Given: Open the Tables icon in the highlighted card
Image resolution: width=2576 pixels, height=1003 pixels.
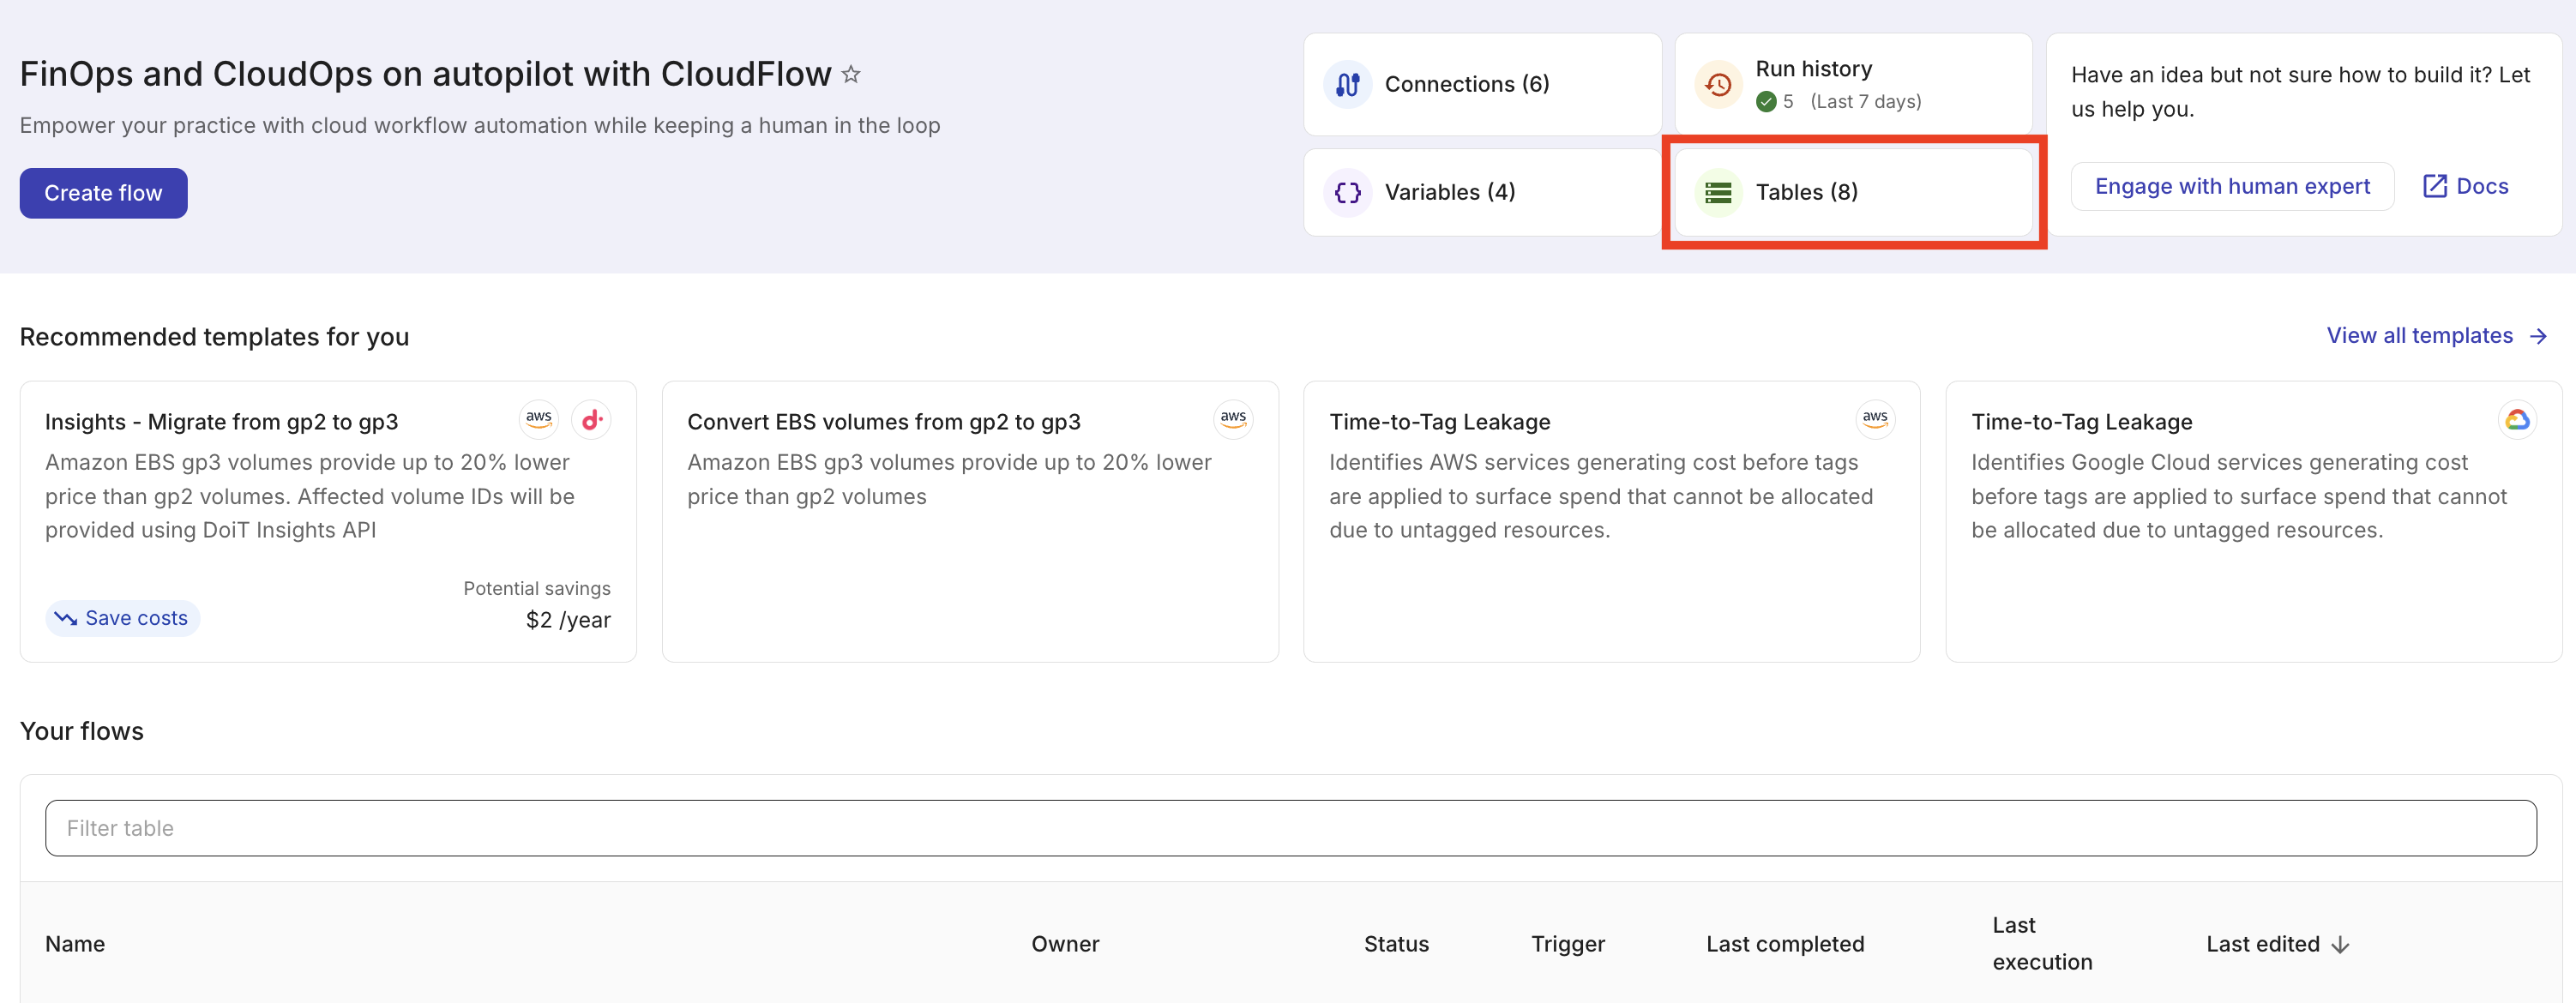Looking at the screenshot, I should click(x=1718, y=192).
